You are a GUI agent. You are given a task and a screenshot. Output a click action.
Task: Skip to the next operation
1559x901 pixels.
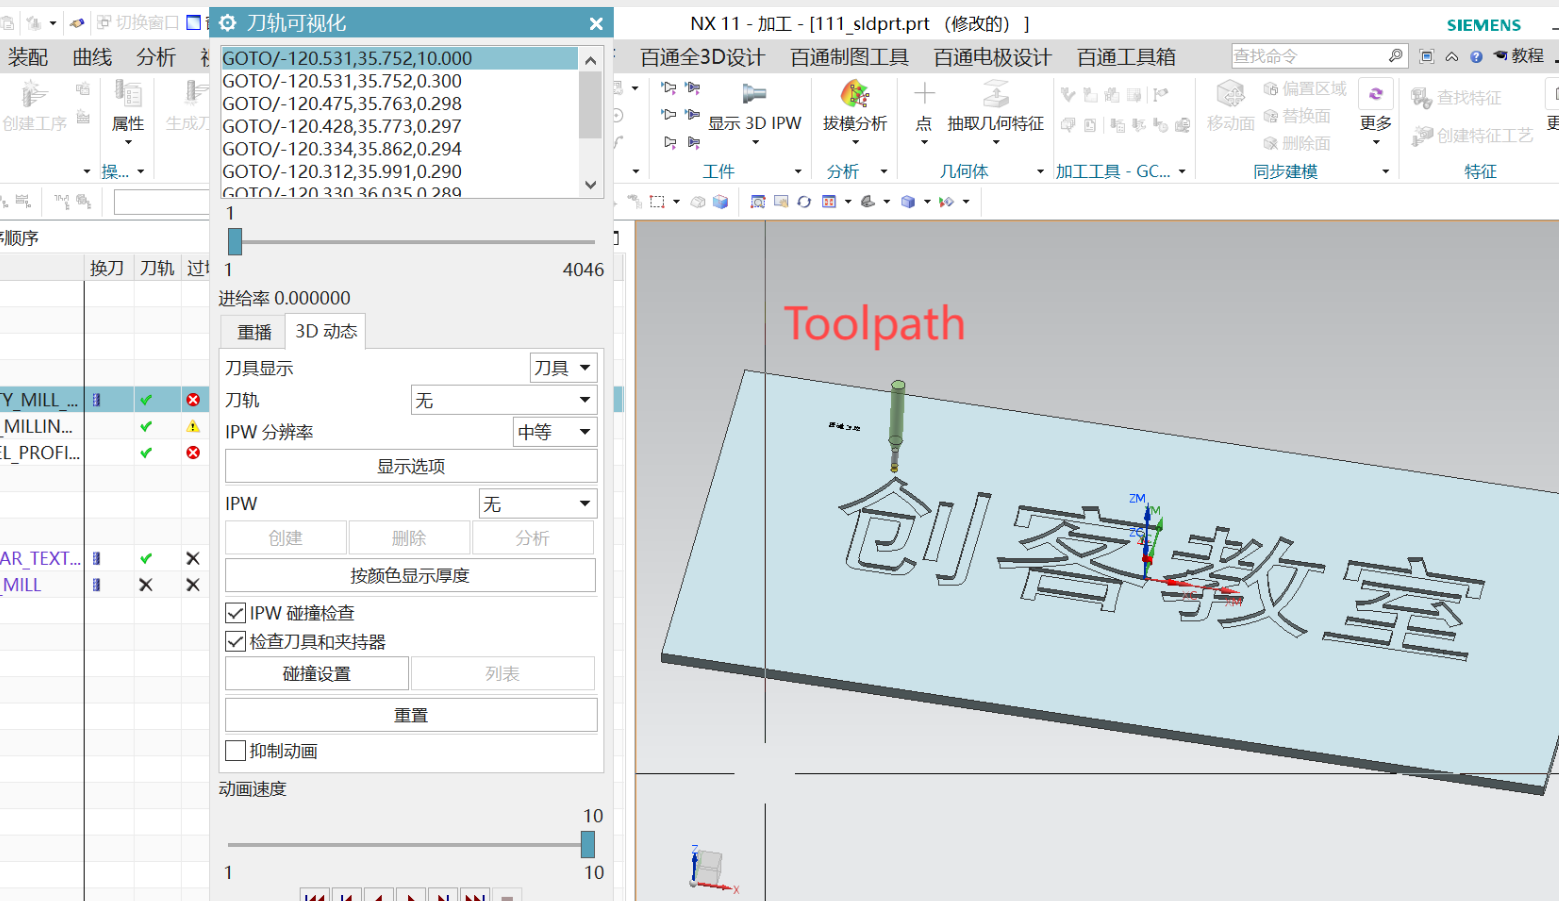coord(475,896)
